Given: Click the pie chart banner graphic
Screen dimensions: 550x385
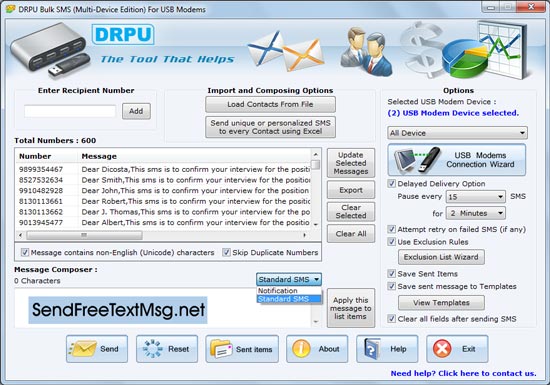Looking at the screenshot, I should click(465, 60).
